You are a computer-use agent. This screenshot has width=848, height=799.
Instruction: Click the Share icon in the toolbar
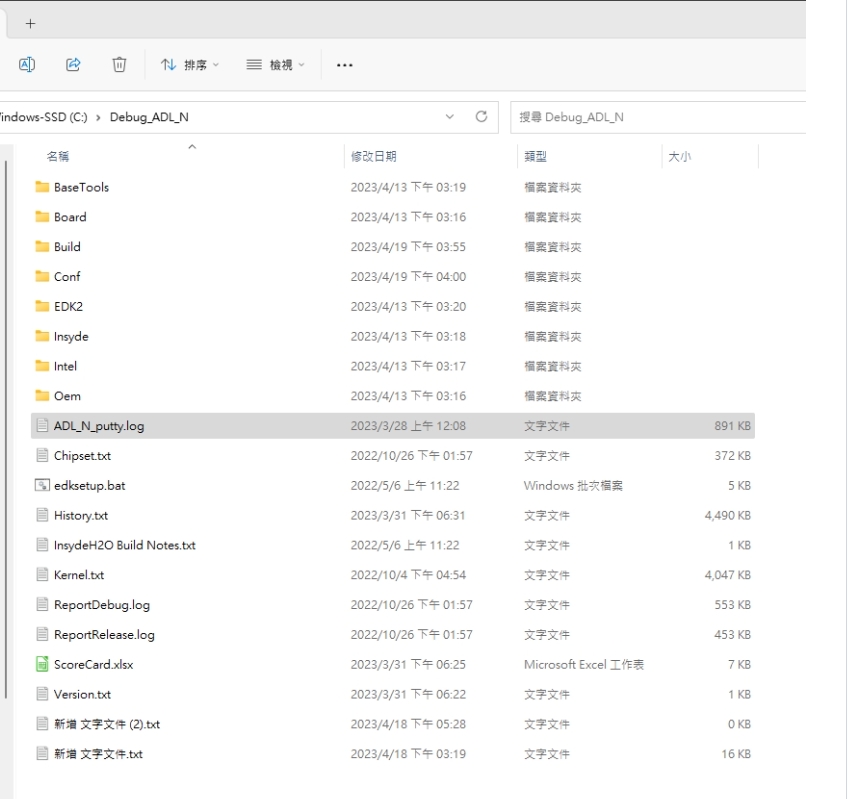coord(73,64)
